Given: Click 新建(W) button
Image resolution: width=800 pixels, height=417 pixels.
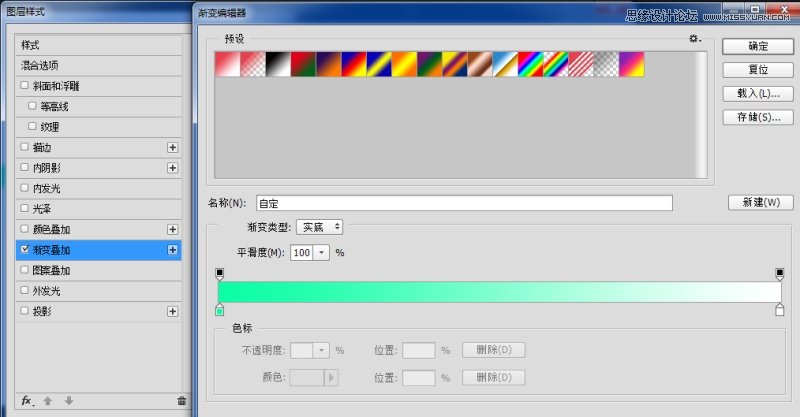Looking at the screenshot, I should click(x=761, y=203).
